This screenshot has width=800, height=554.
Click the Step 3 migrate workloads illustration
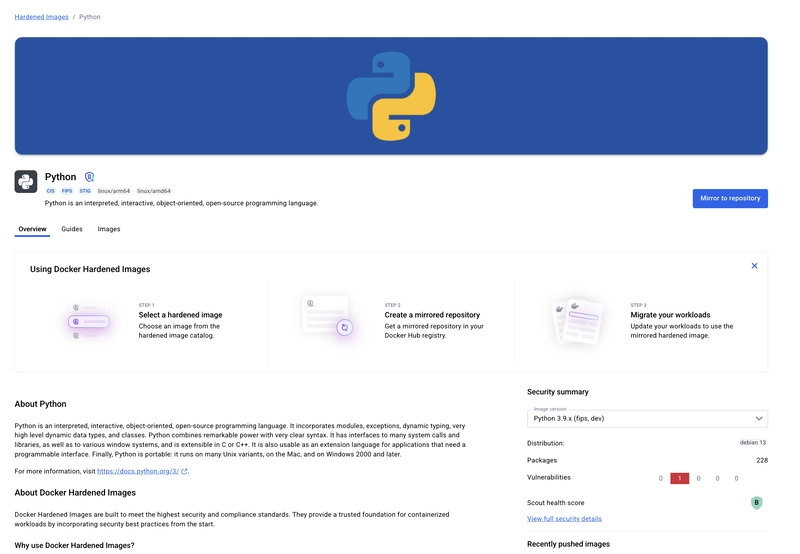577,321
